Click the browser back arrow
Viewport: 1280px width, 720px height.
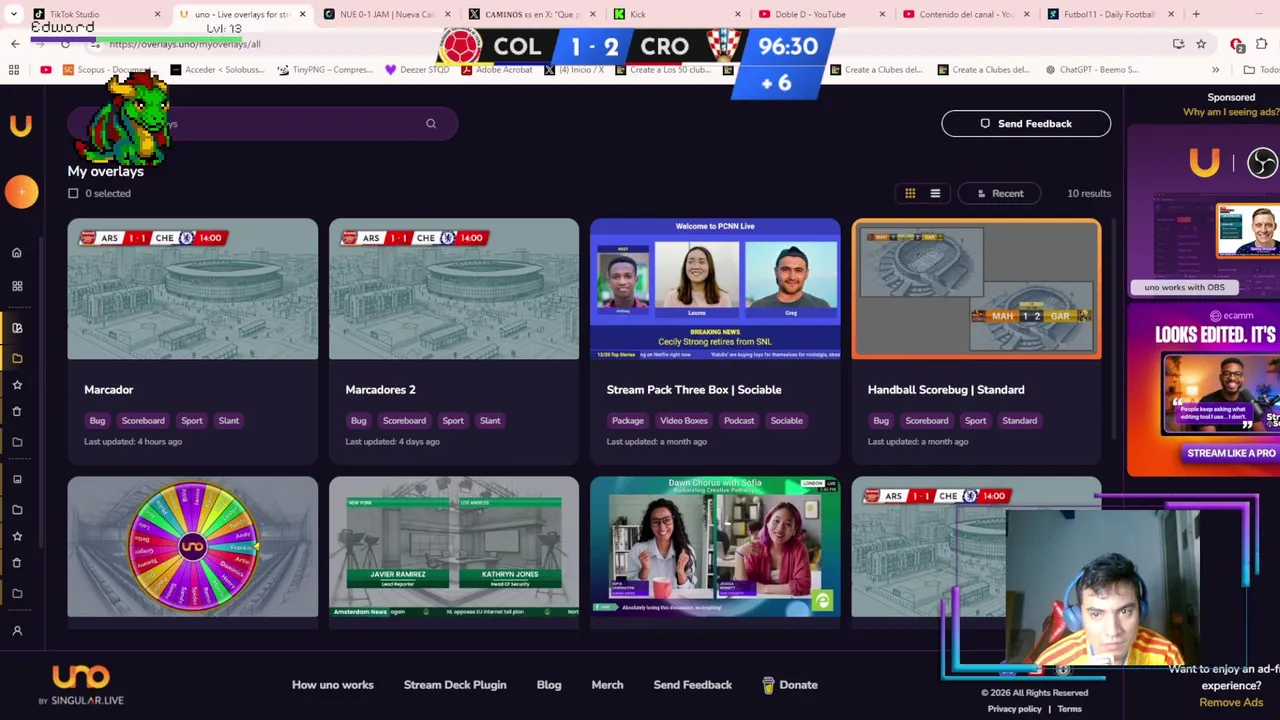point(15,44)
